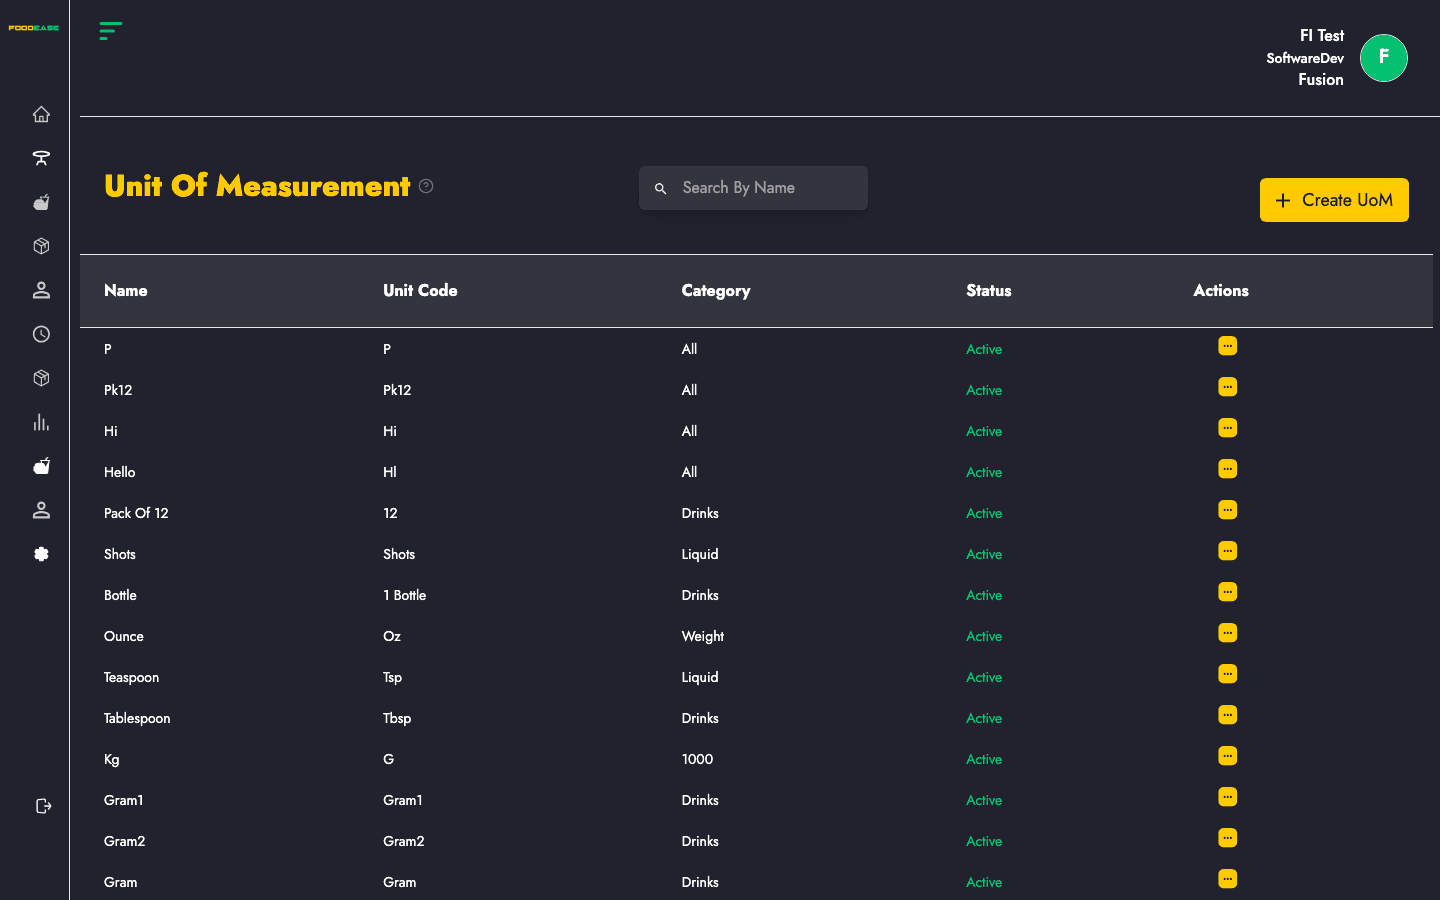Image resolution: width=1440 pixels, height=900 pixels.
Task: Open actions menu for Ounce row
Action: tap(1228, 633)
